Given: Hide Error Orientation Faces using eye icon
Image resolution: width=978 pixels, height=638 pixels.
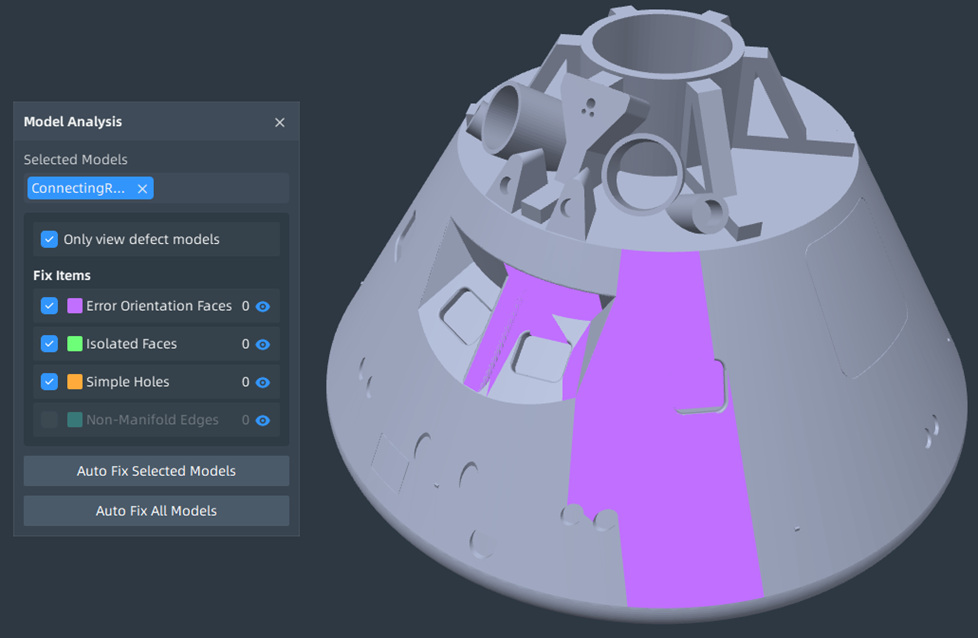Looking at the screenshot, I should 263,307.
